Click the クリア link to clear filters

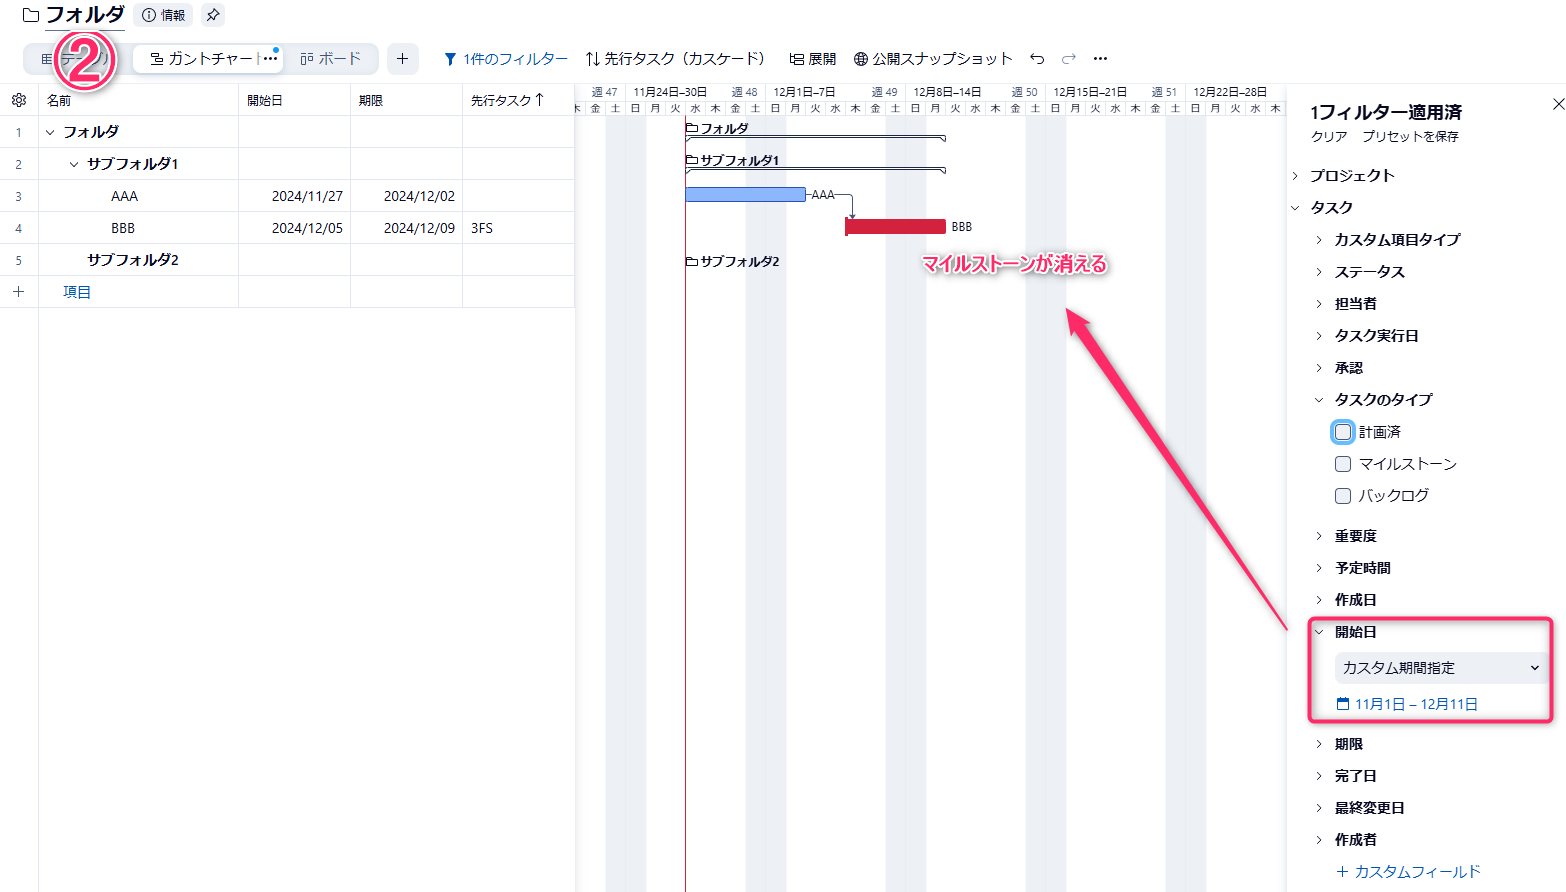click(x=1329, y=136)
